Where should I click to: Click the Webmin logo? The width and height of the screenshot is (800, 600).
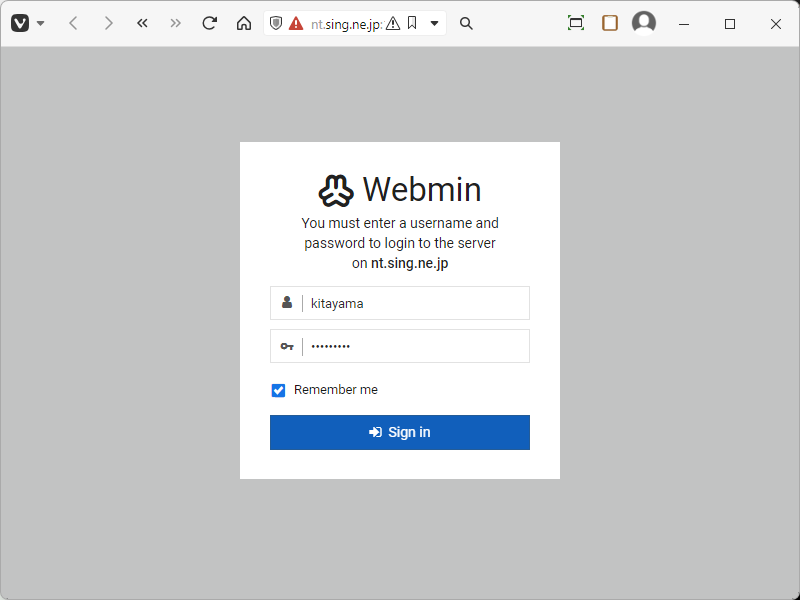[x=400, y=190]
